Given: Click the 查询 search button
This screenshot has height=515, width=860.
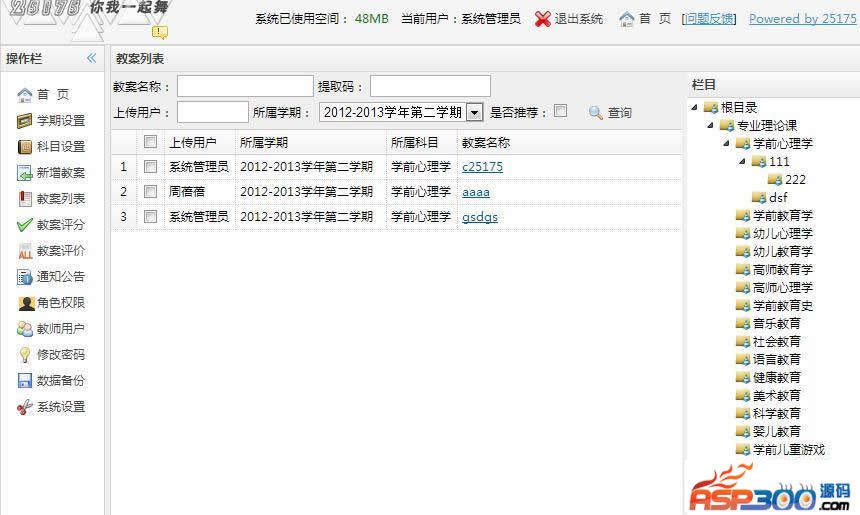Looking at the screenshot, I should pyautogui.click(x=620, y=113).
